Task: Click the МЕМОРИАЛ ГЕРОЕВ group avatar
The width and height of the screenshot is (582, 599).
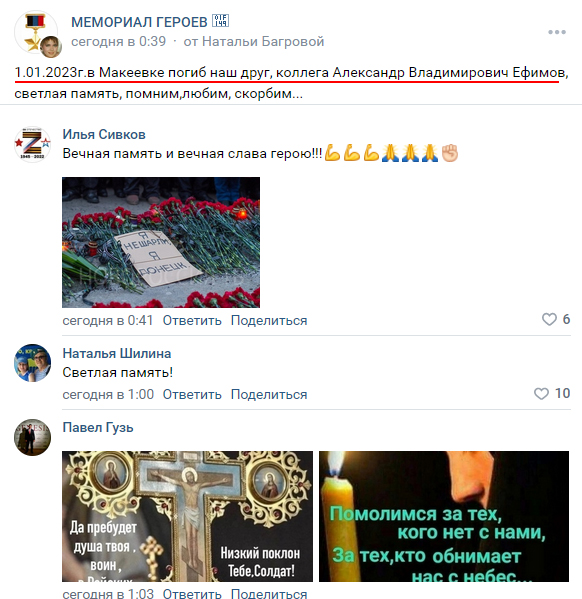Action: (36, 32)
